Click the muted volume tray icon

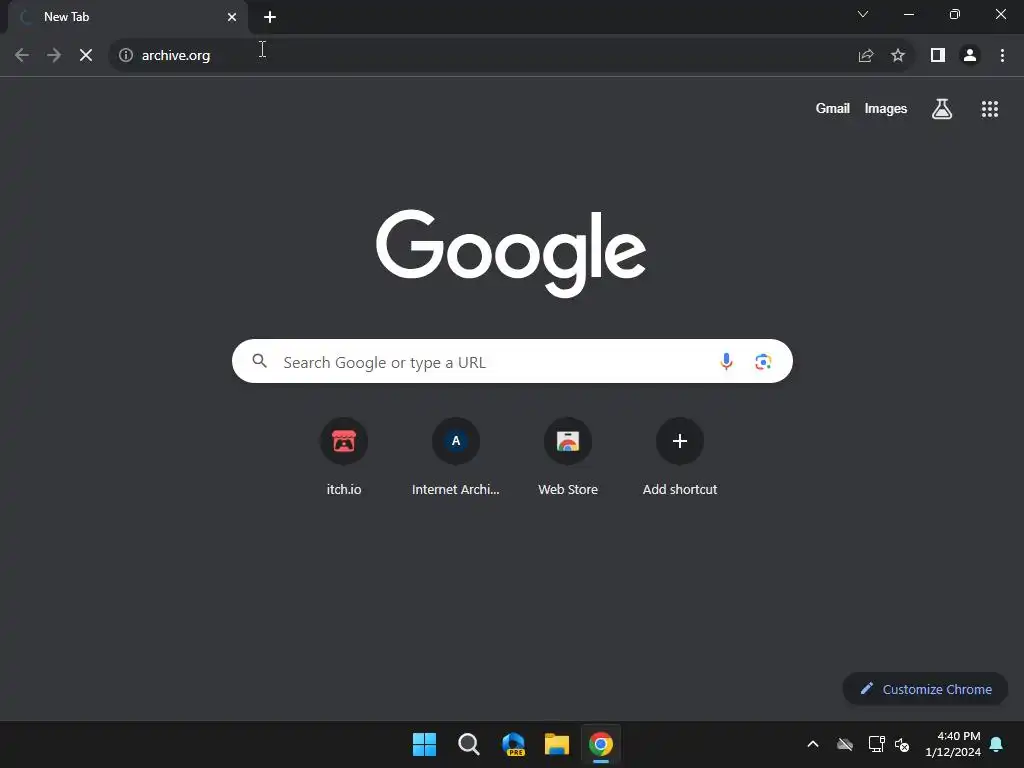[902, 744]
